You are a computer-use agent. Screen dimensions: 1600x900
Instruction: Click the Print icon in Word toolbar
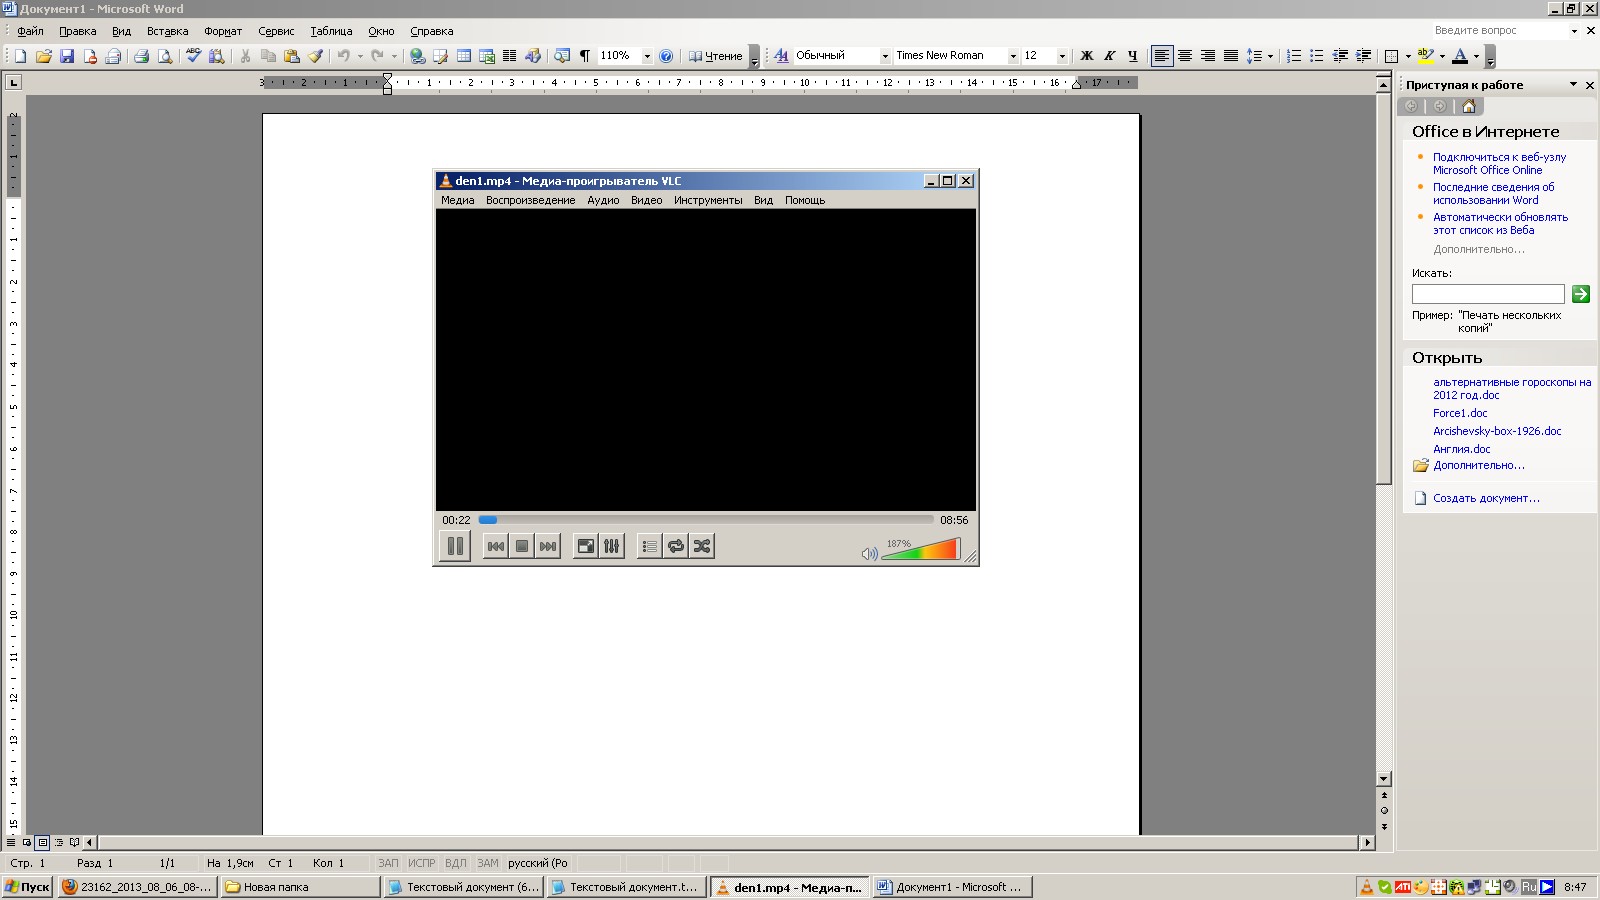coord(141,56)
